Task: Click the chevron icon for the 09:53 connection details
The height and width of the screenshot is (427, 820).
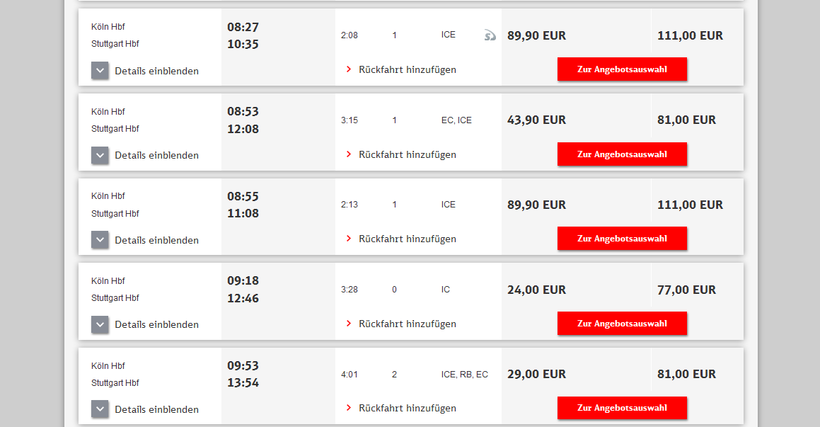Action: [100, 409]
